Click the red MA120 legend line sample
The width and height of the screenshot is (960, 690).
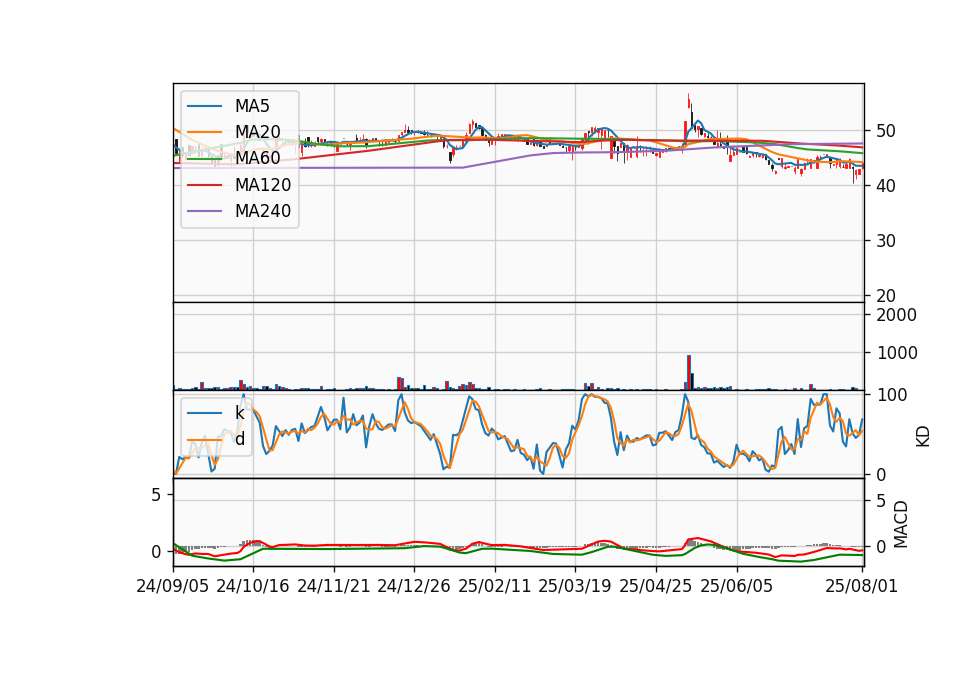(204, 184)
